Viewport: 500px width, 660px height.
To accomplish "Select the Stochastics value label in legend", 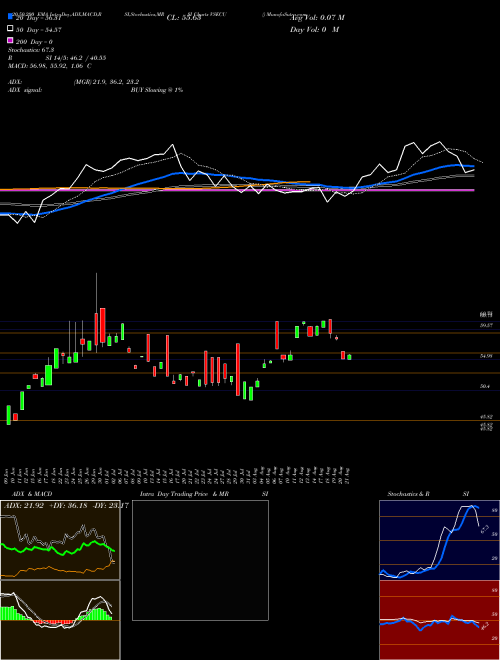I will pyautogui.click(x=31, y=50).
